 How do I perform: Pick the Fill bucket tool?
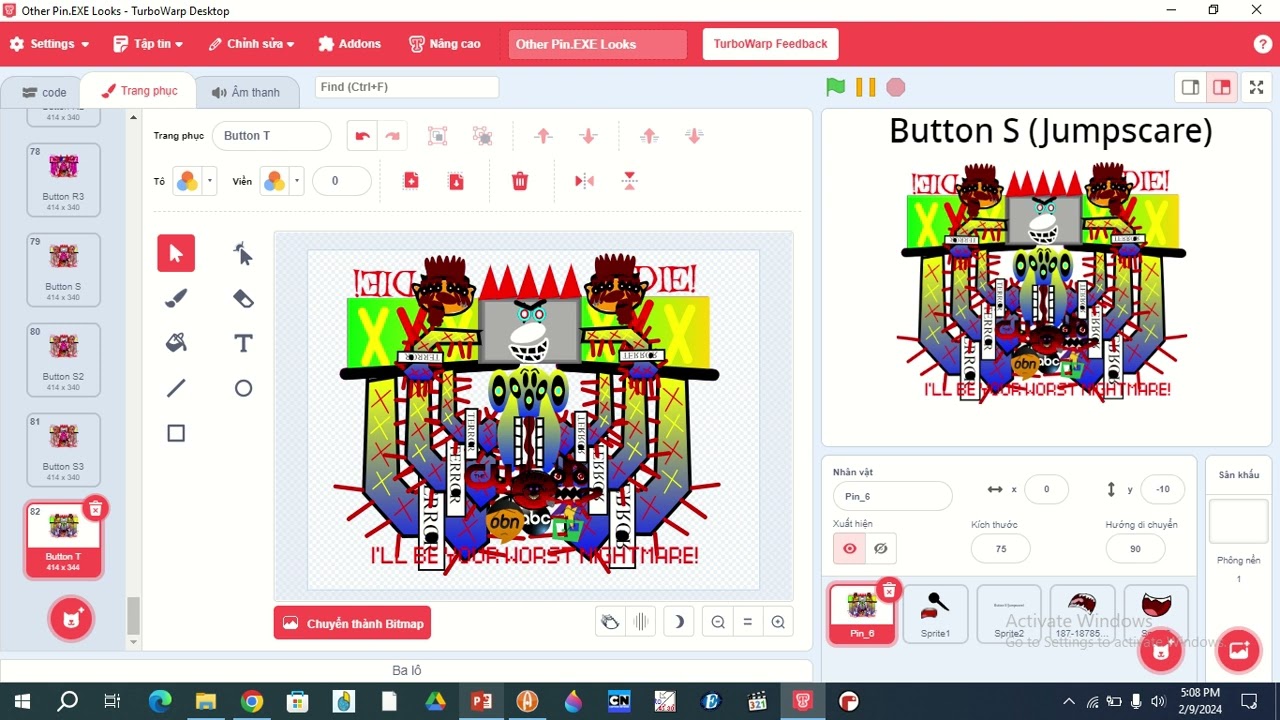click(x=176, y=343)
